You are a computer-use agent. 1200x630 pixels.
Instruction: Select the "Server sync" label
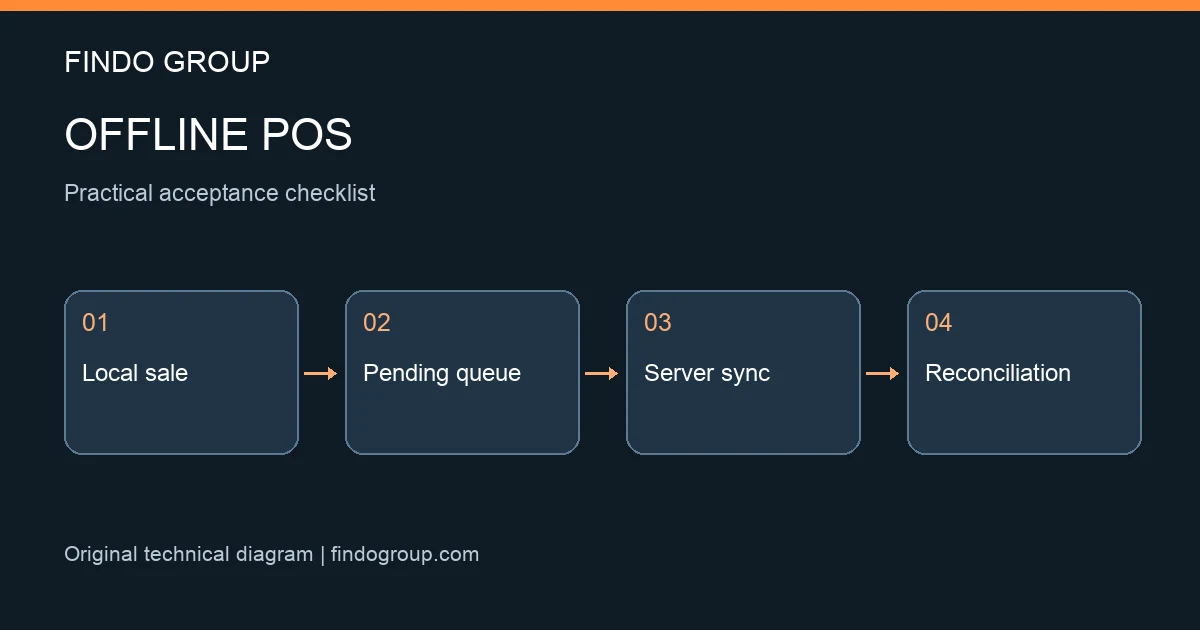tap(707, 373)
